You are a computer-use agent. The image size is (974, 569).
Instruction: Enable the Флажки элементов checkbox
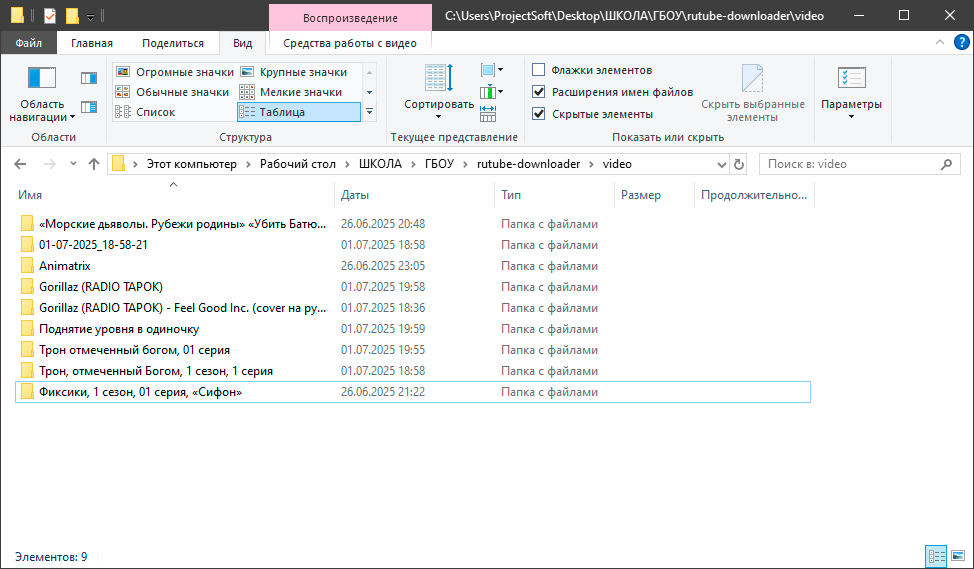[x=539, y=70]
